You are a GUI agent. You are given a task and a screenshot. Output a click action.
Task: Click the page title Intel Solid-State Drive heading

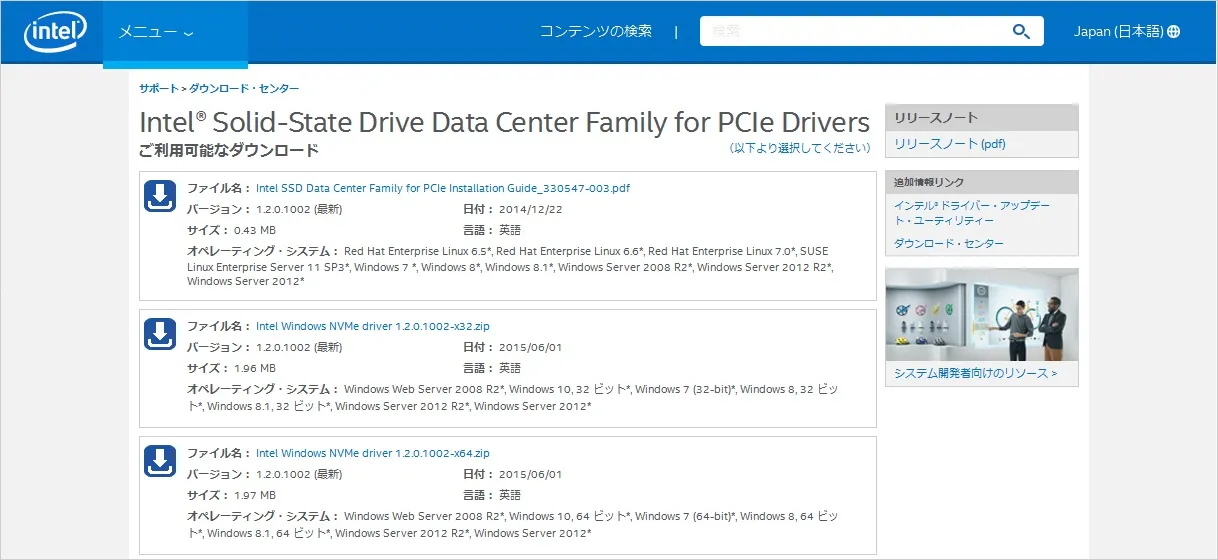coord(504,122)
